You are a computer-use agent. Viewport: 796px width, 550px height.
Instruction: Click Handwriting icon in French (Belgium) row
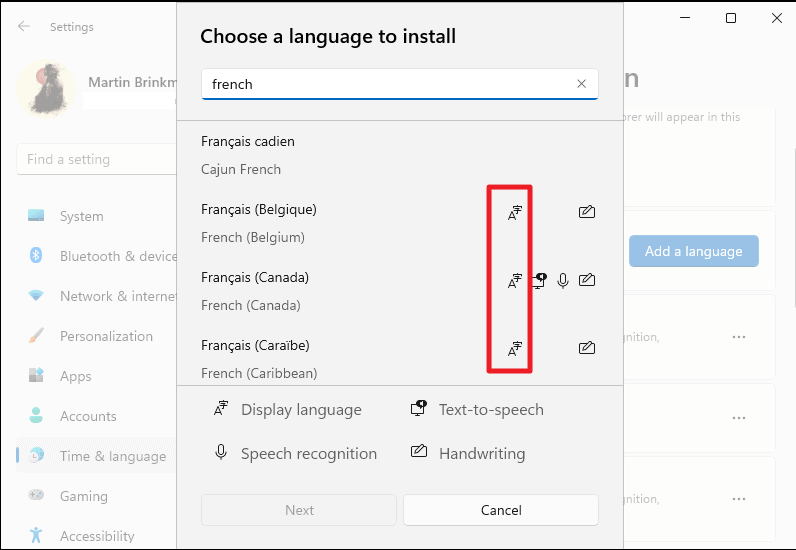click(587, 212)
